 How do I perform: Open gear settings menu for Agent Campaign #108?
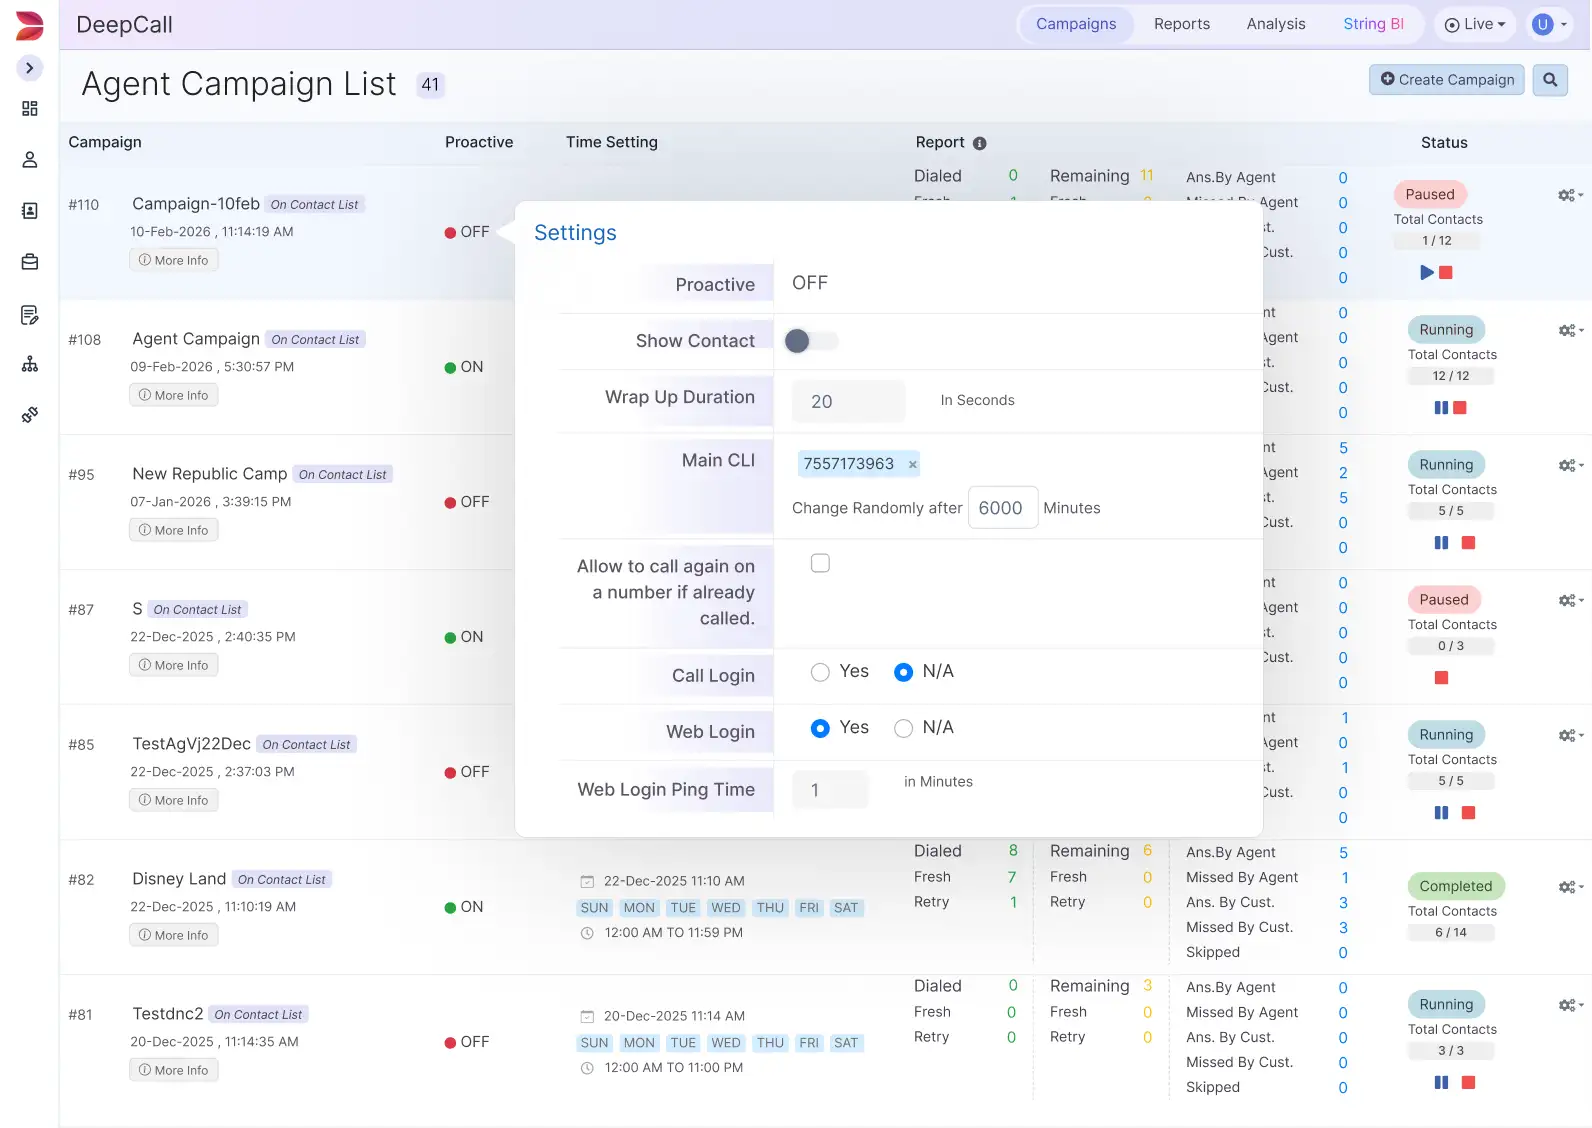tap(1570, 330)
